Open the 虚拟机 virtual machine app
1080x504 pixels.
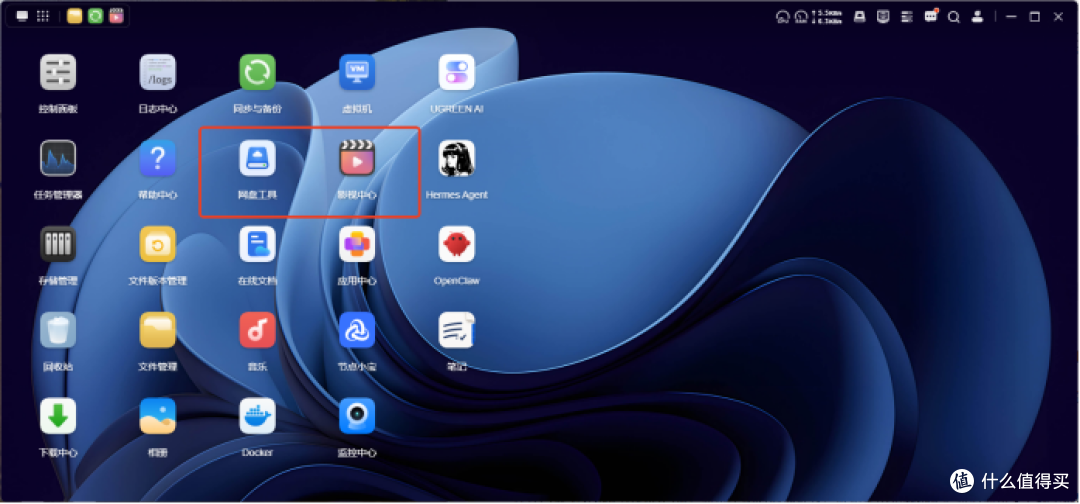[x=357, y=72]
